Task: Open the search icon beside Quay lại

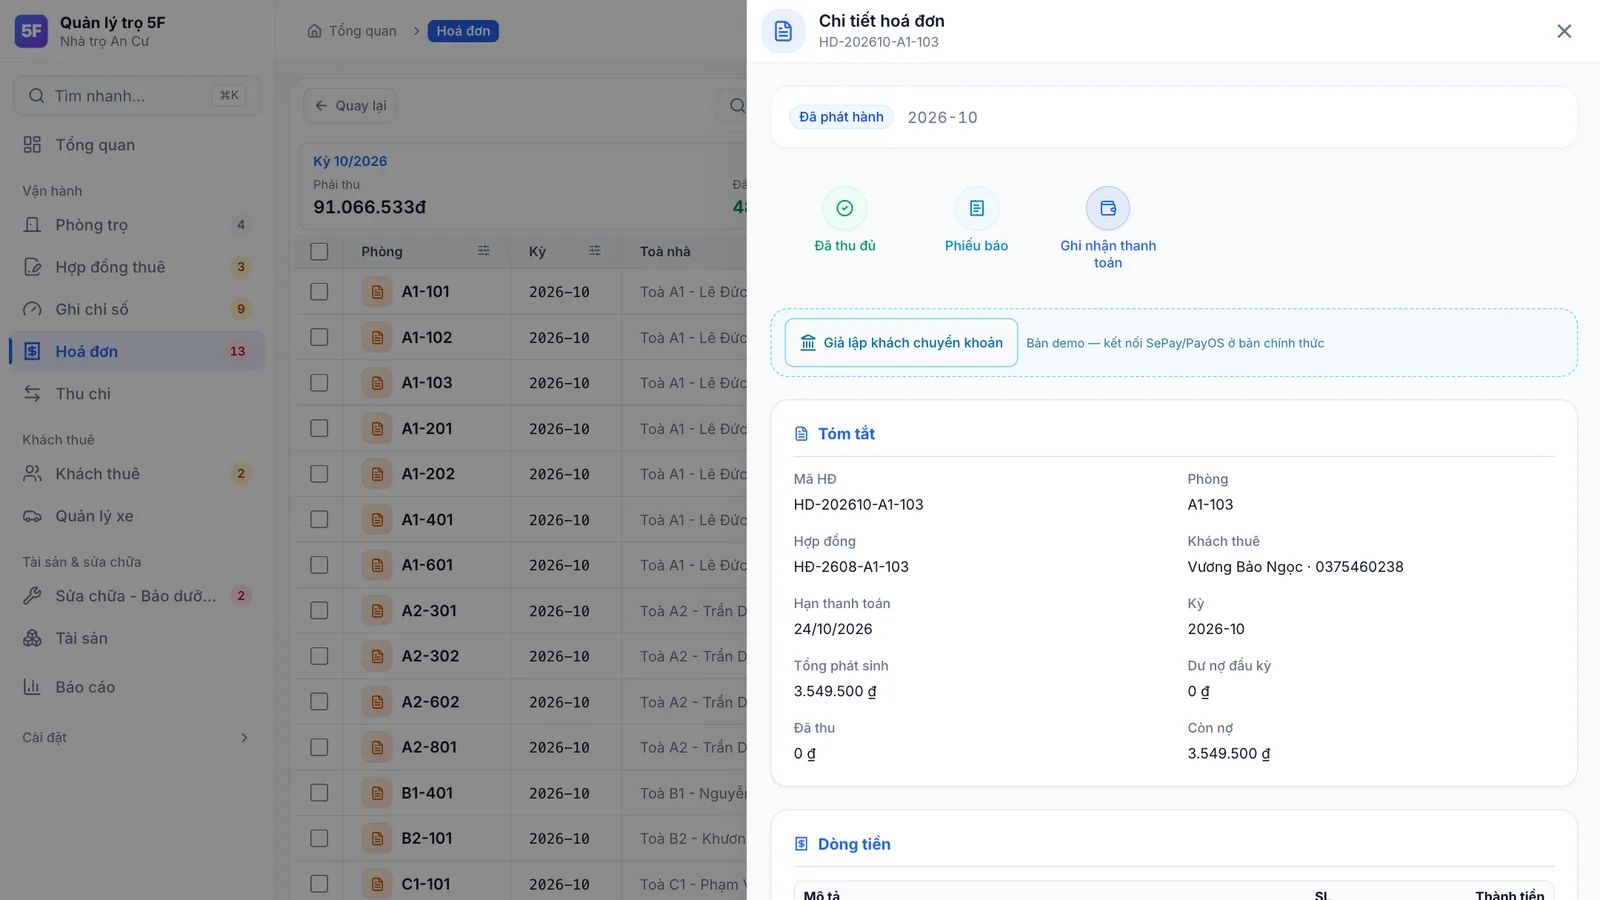Action: click(737, 106)
